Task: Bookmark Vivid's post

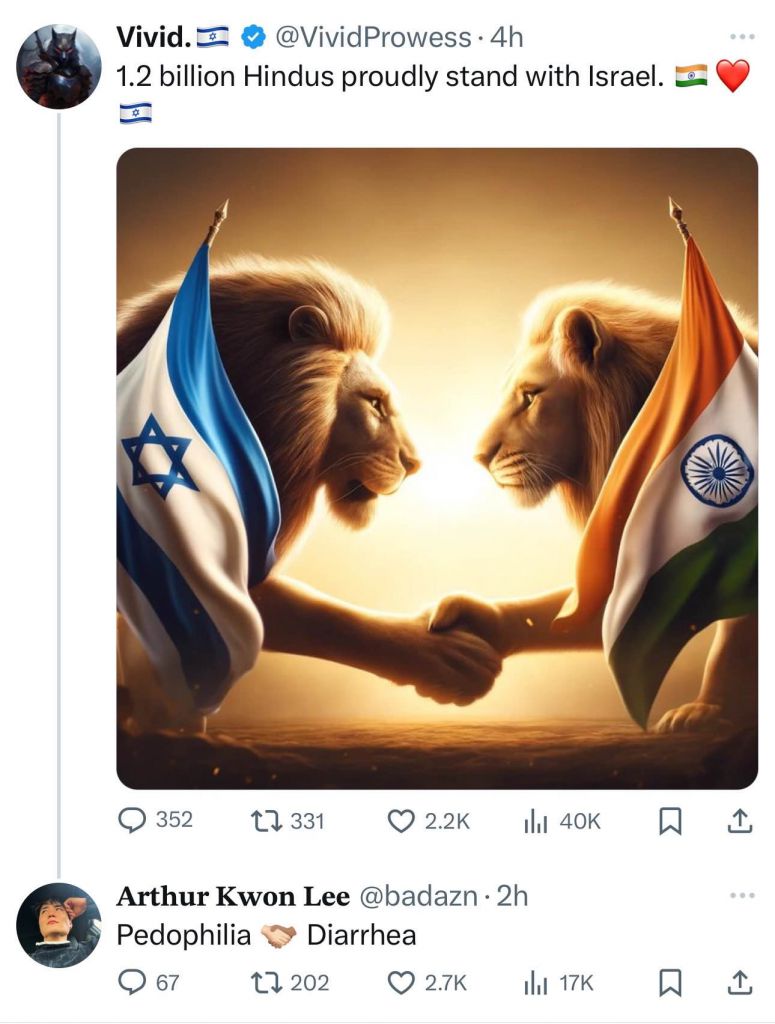Action: pos(670,821)
